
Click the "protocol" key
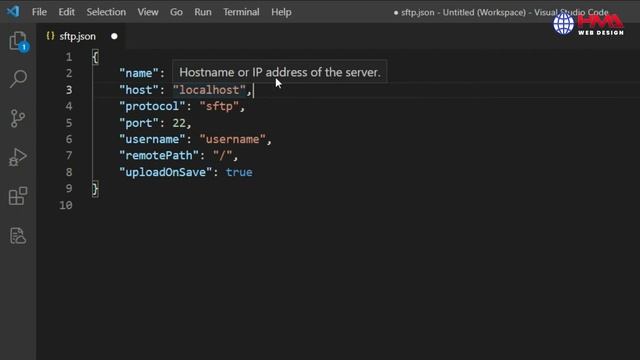tap(152, 106)
